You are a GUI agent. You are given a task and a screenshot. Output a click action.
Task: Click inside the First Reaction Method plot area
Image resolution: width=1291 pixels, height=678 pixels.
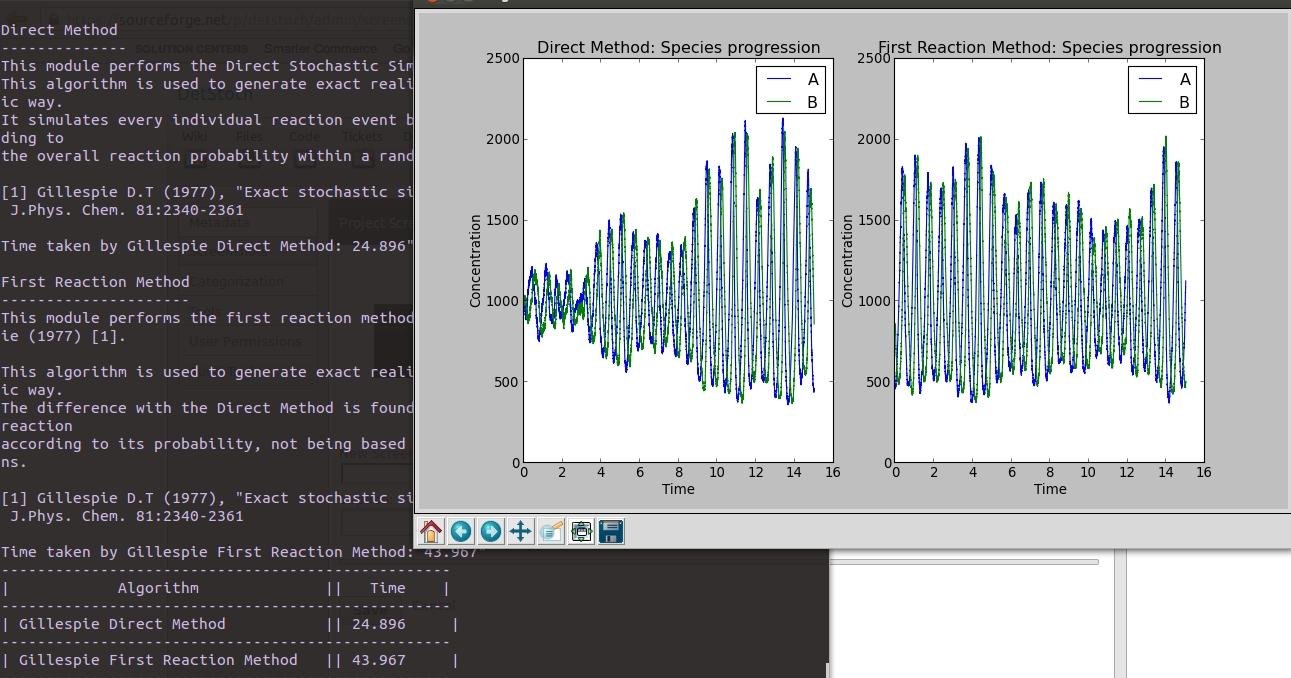click(x=1050, y=260)
